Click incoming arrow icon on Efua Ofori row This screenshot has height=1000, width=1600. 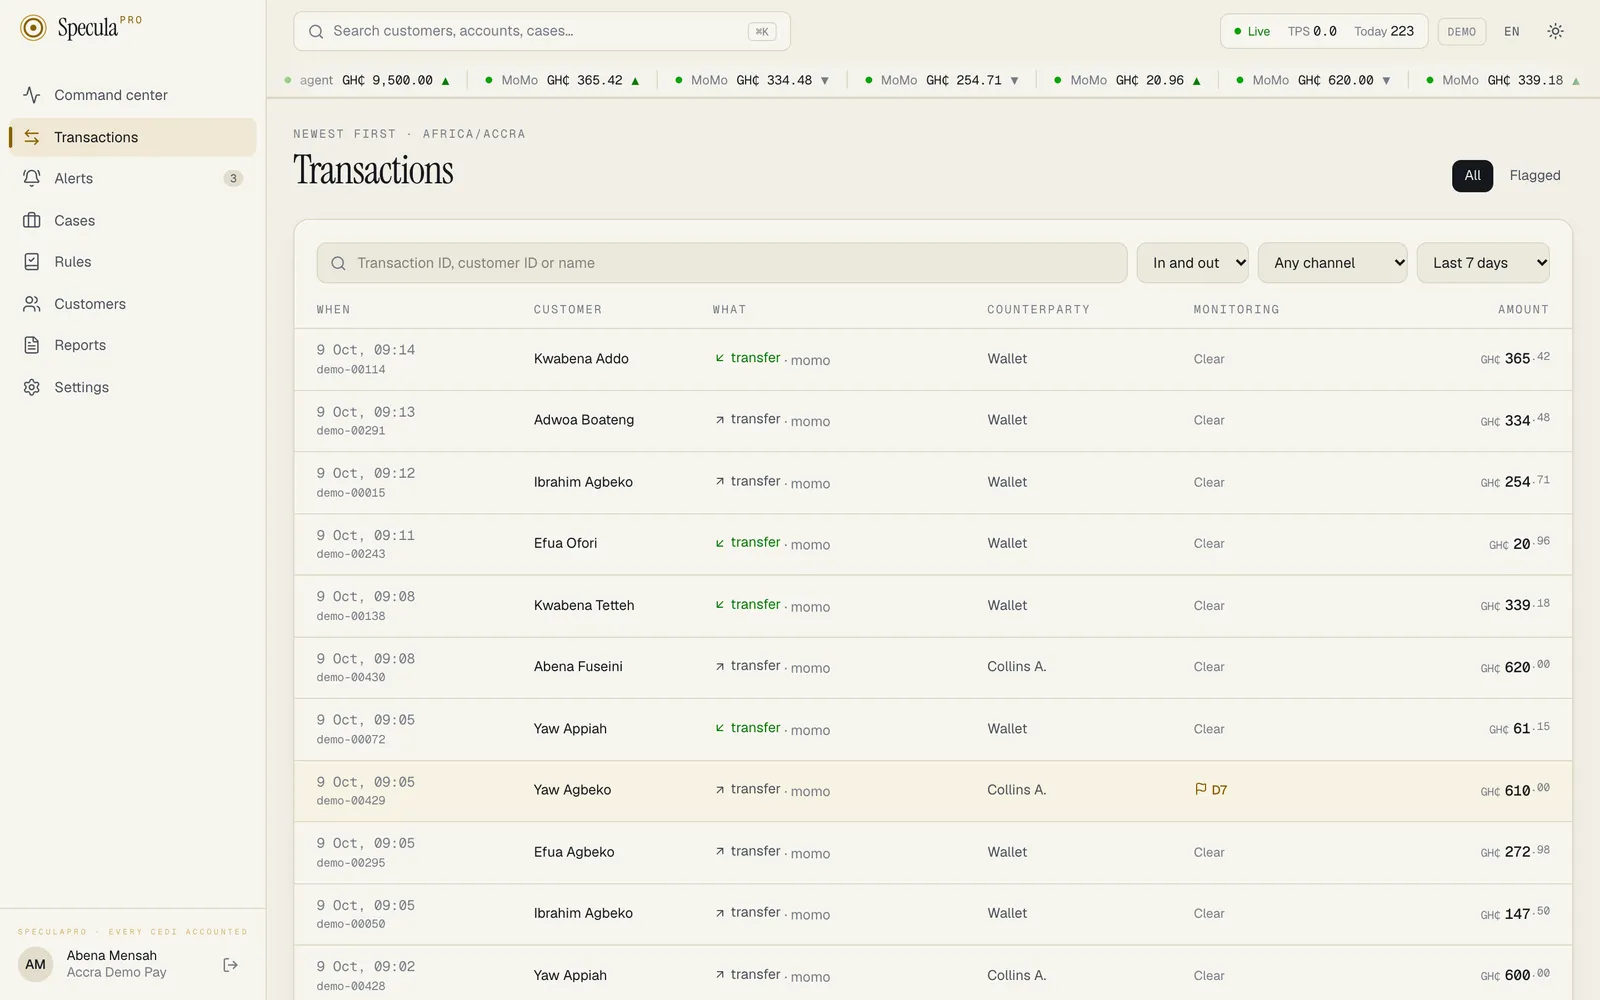tap(719, 543)
